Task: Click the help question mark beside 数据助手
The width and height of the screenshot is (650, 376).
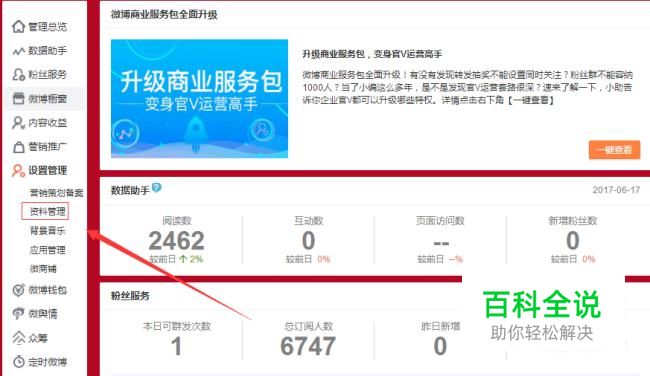Action: (156, 188)
